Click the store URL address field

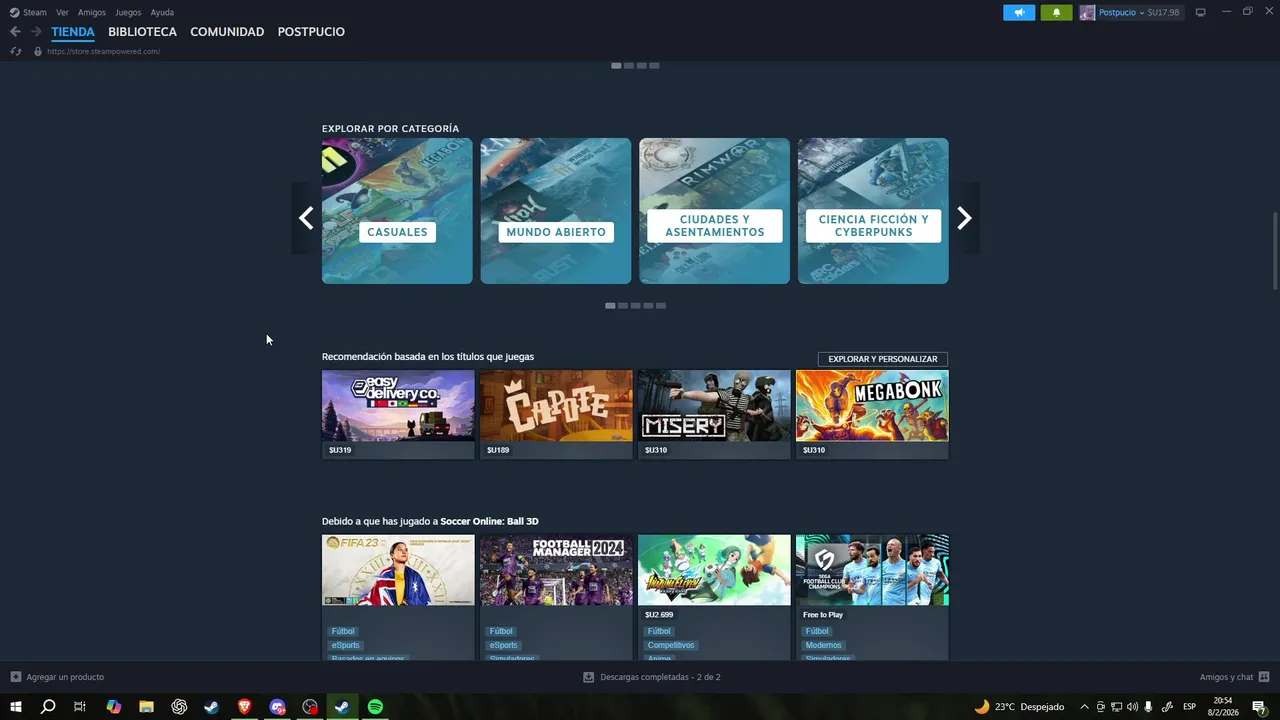[103, 51]
